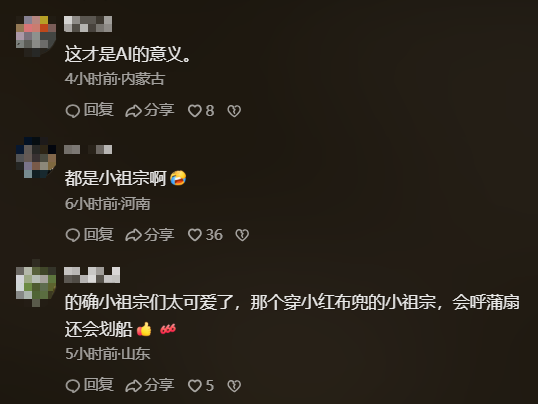Like the comment with 36 likes
This screenshot has height=404, width=538.
pos(205,235)
